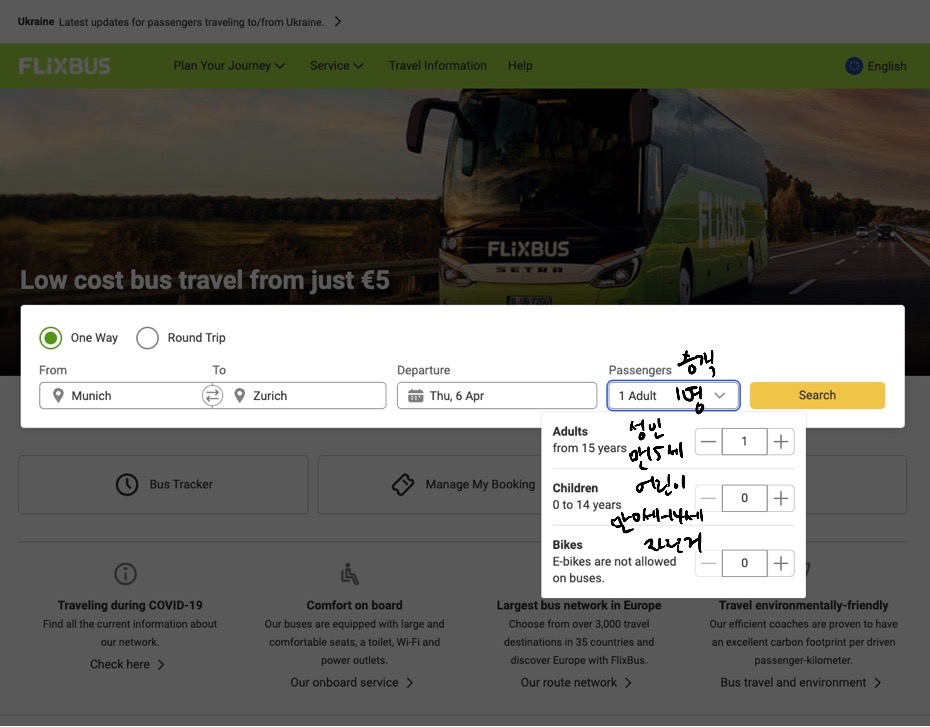Screen dimensions: 930x727
Task: Expand the Service dropdown menu
Action: pyautogui.click(x=336, y=66)
